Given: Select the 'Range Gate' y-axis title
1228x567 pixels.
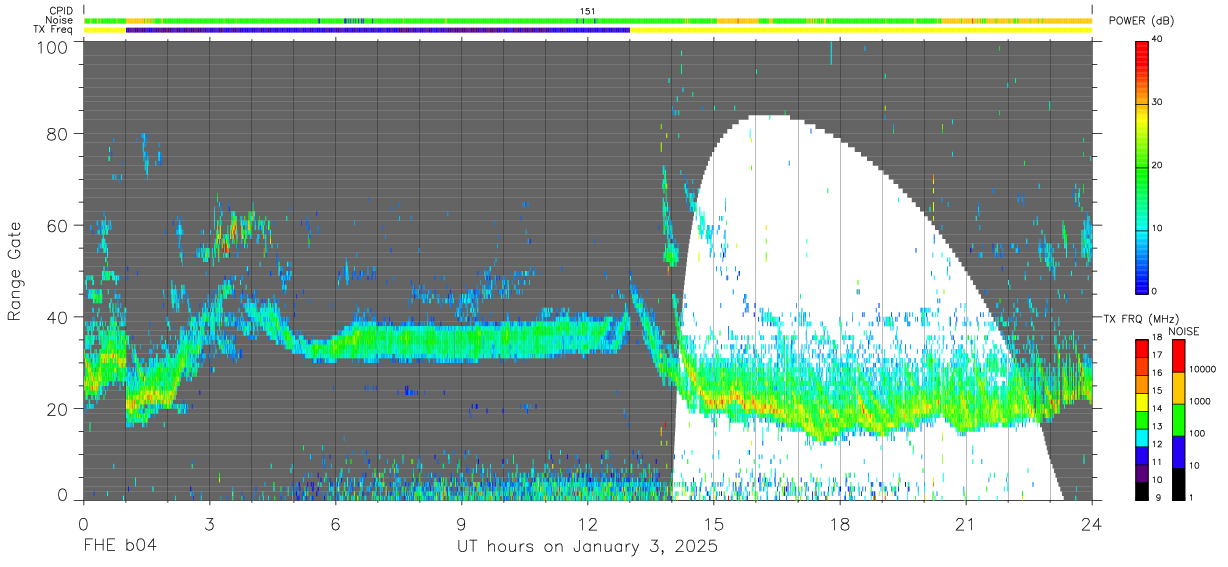Looking at the screenshot, I should point(15,272).
